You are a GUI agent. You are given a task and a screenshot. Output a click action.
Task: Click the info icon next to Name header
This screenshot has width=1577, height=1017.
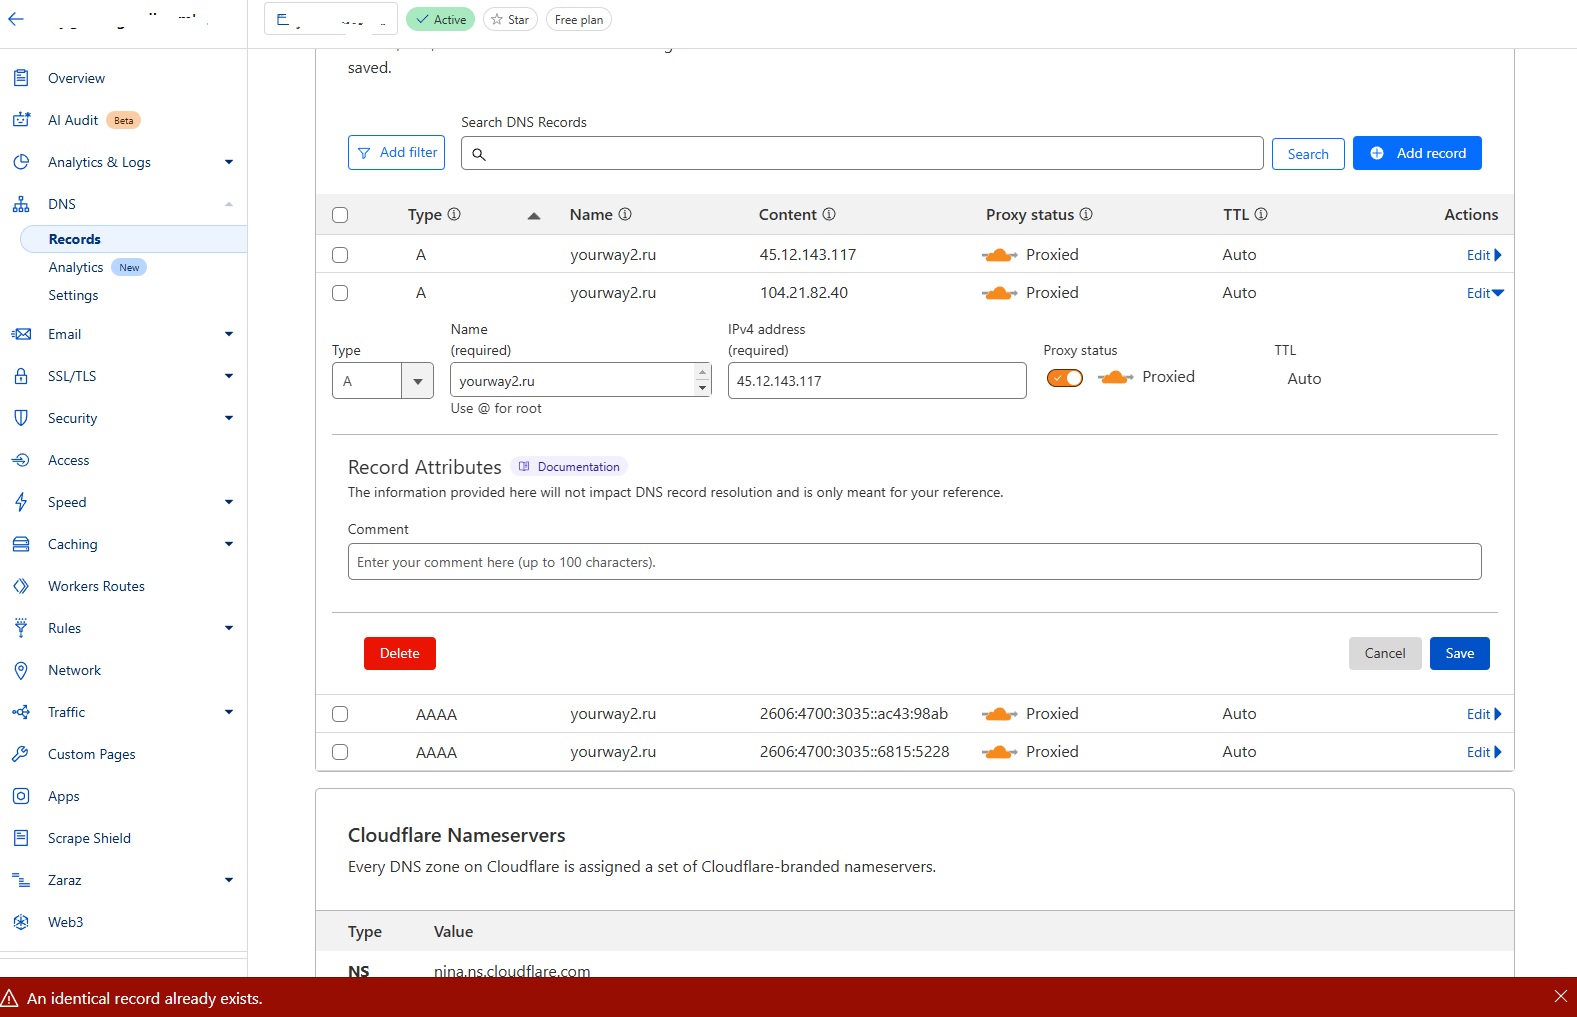click(x=625, y=214)
